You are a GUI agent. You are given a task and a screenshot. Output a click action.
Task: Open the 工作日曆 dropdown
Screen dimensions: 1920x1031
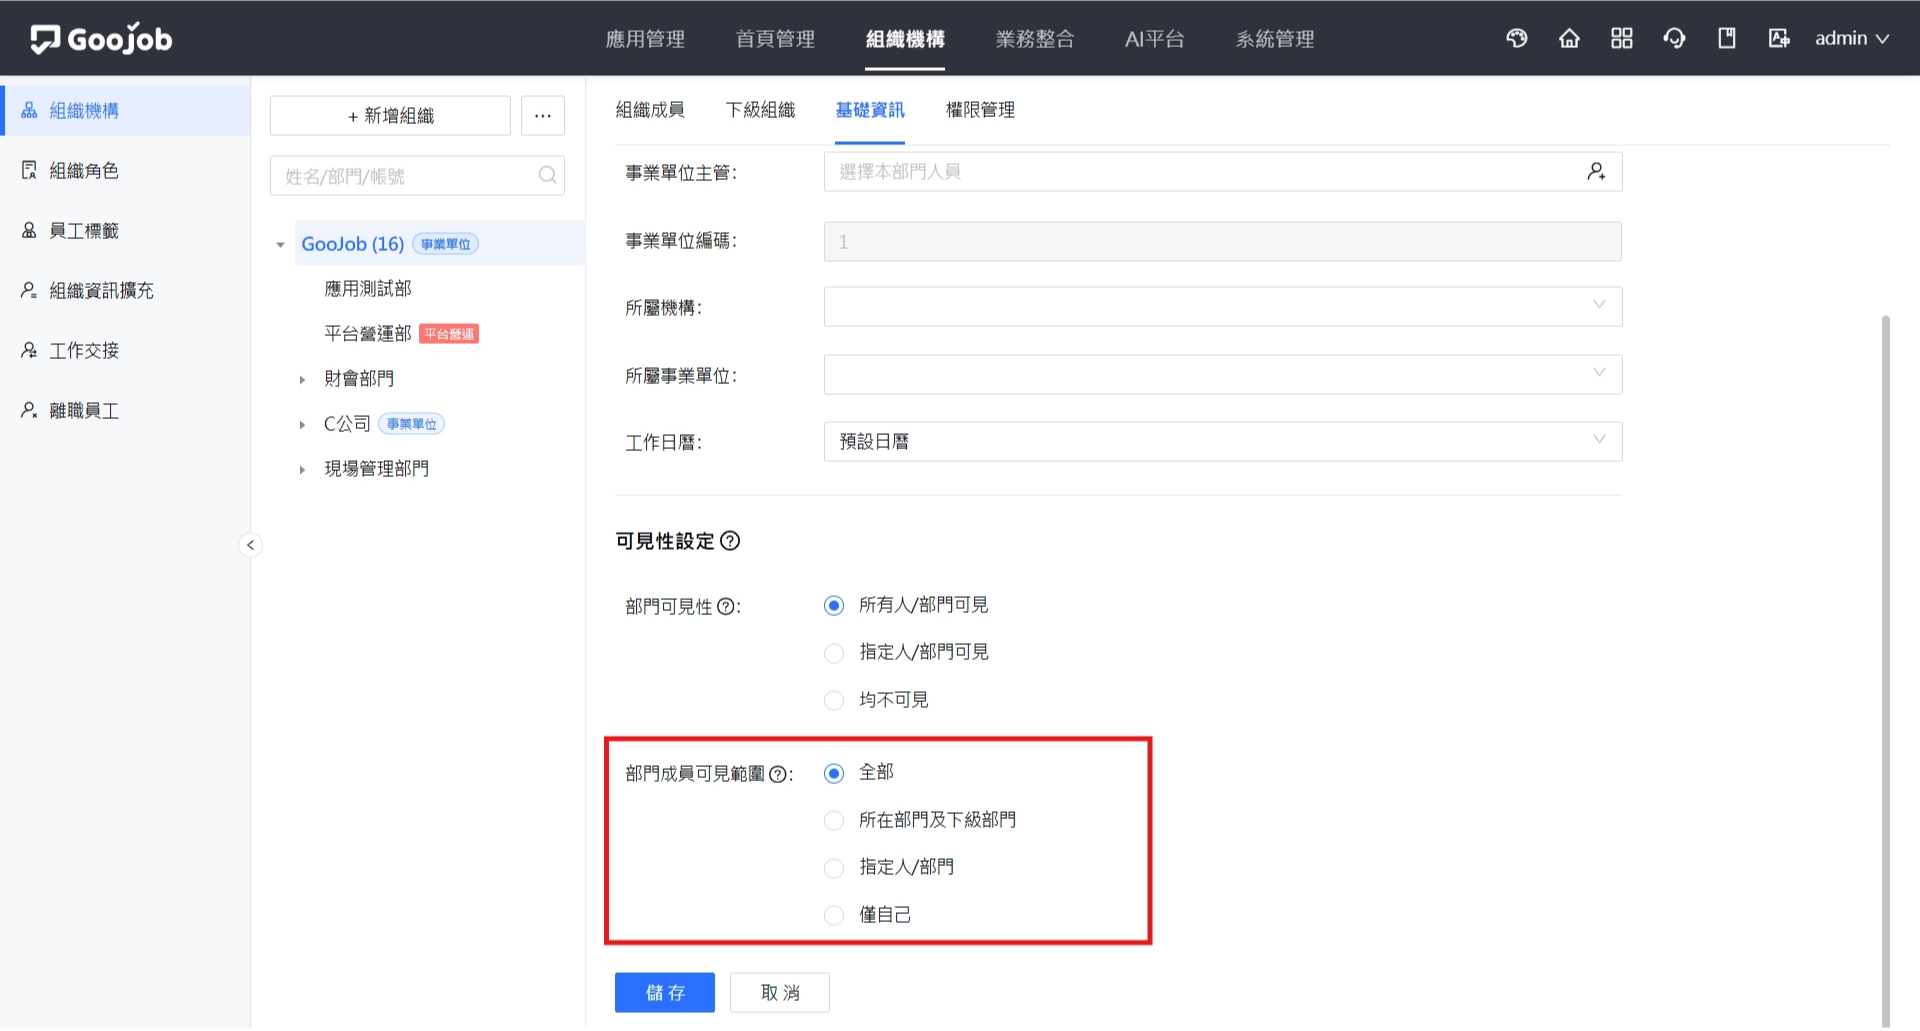tap(1223, 442)
